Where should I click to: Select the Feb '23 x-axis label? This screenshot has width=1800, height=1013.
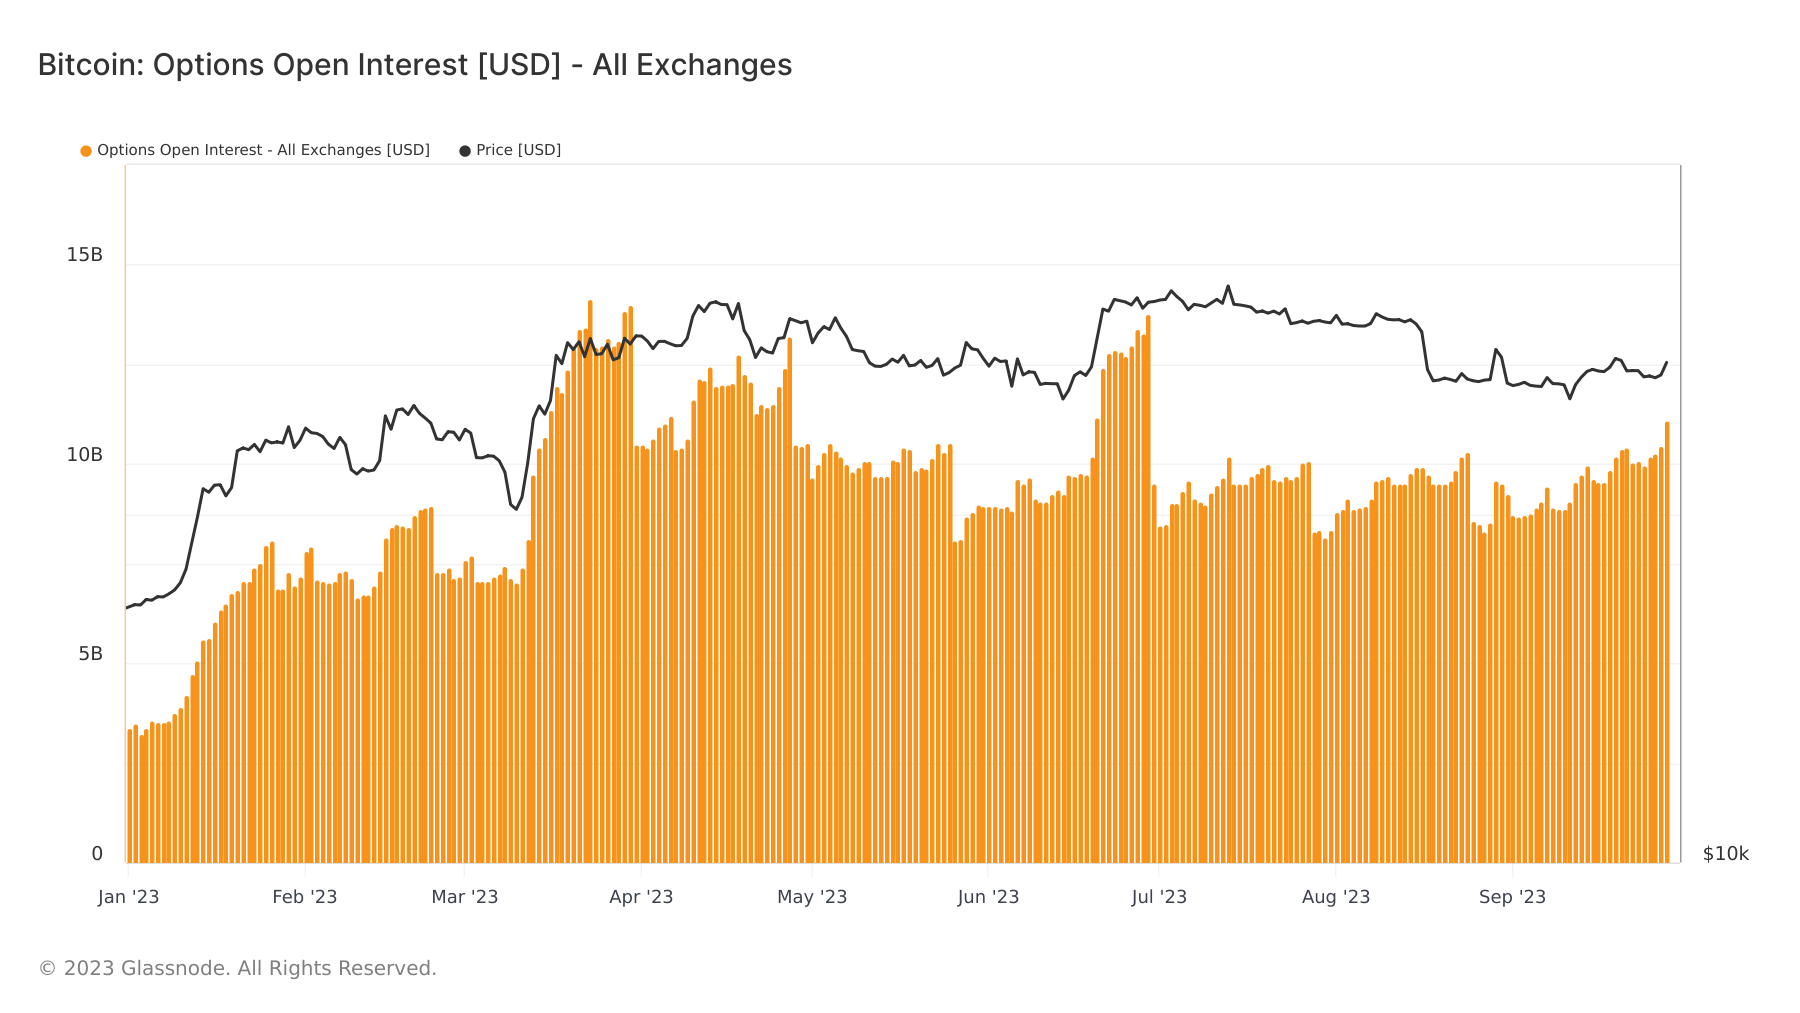(x=304, y=897)
